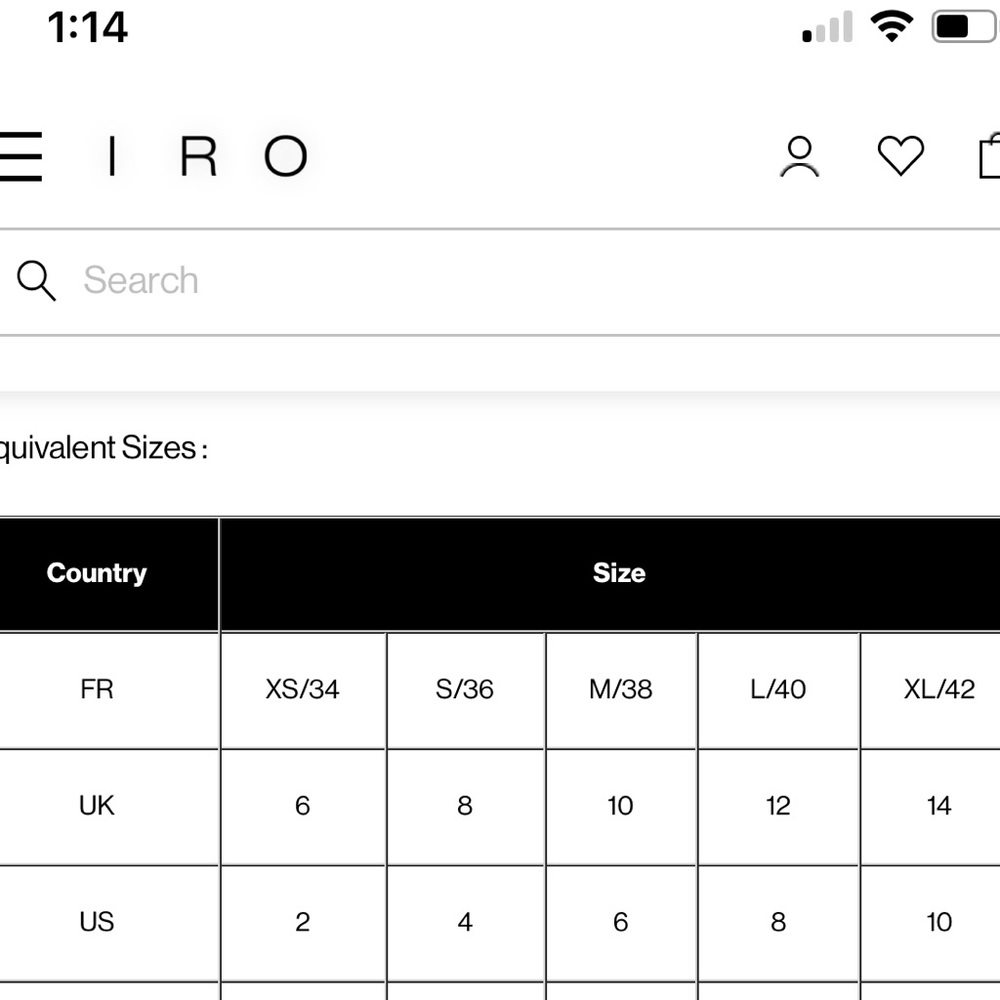Tap the US row label
Screen dimensions: 1000x1000
click(109, 923)
